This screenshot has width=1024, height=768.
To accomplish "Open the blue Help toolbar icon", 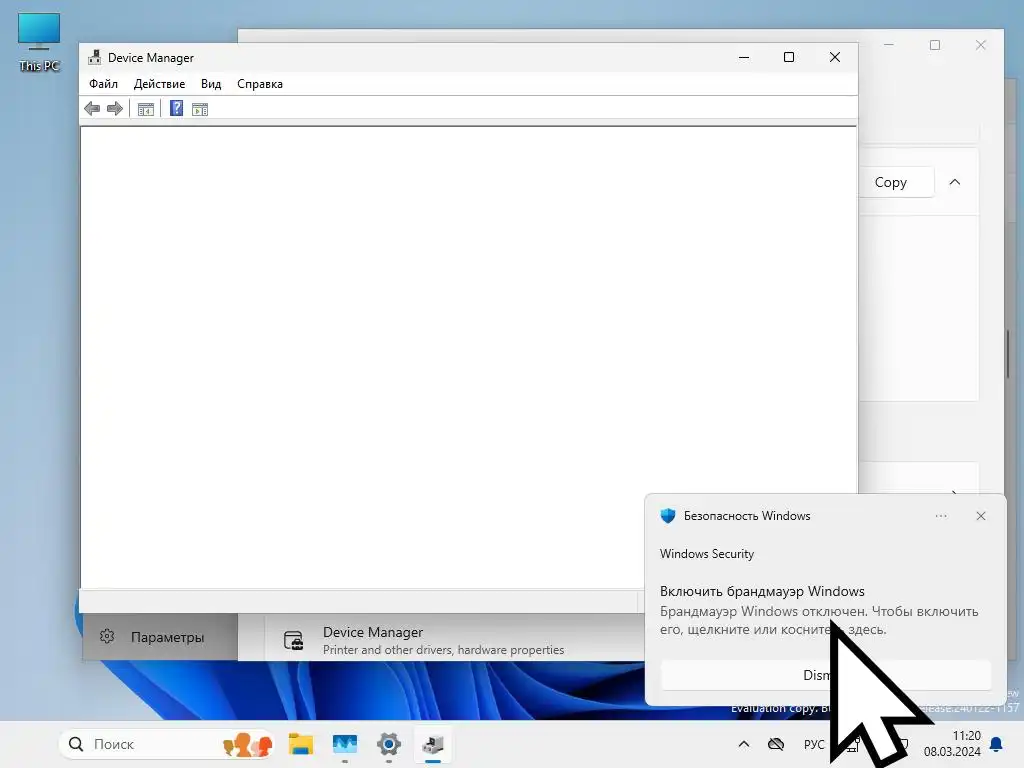I will [x=176, y=108].
